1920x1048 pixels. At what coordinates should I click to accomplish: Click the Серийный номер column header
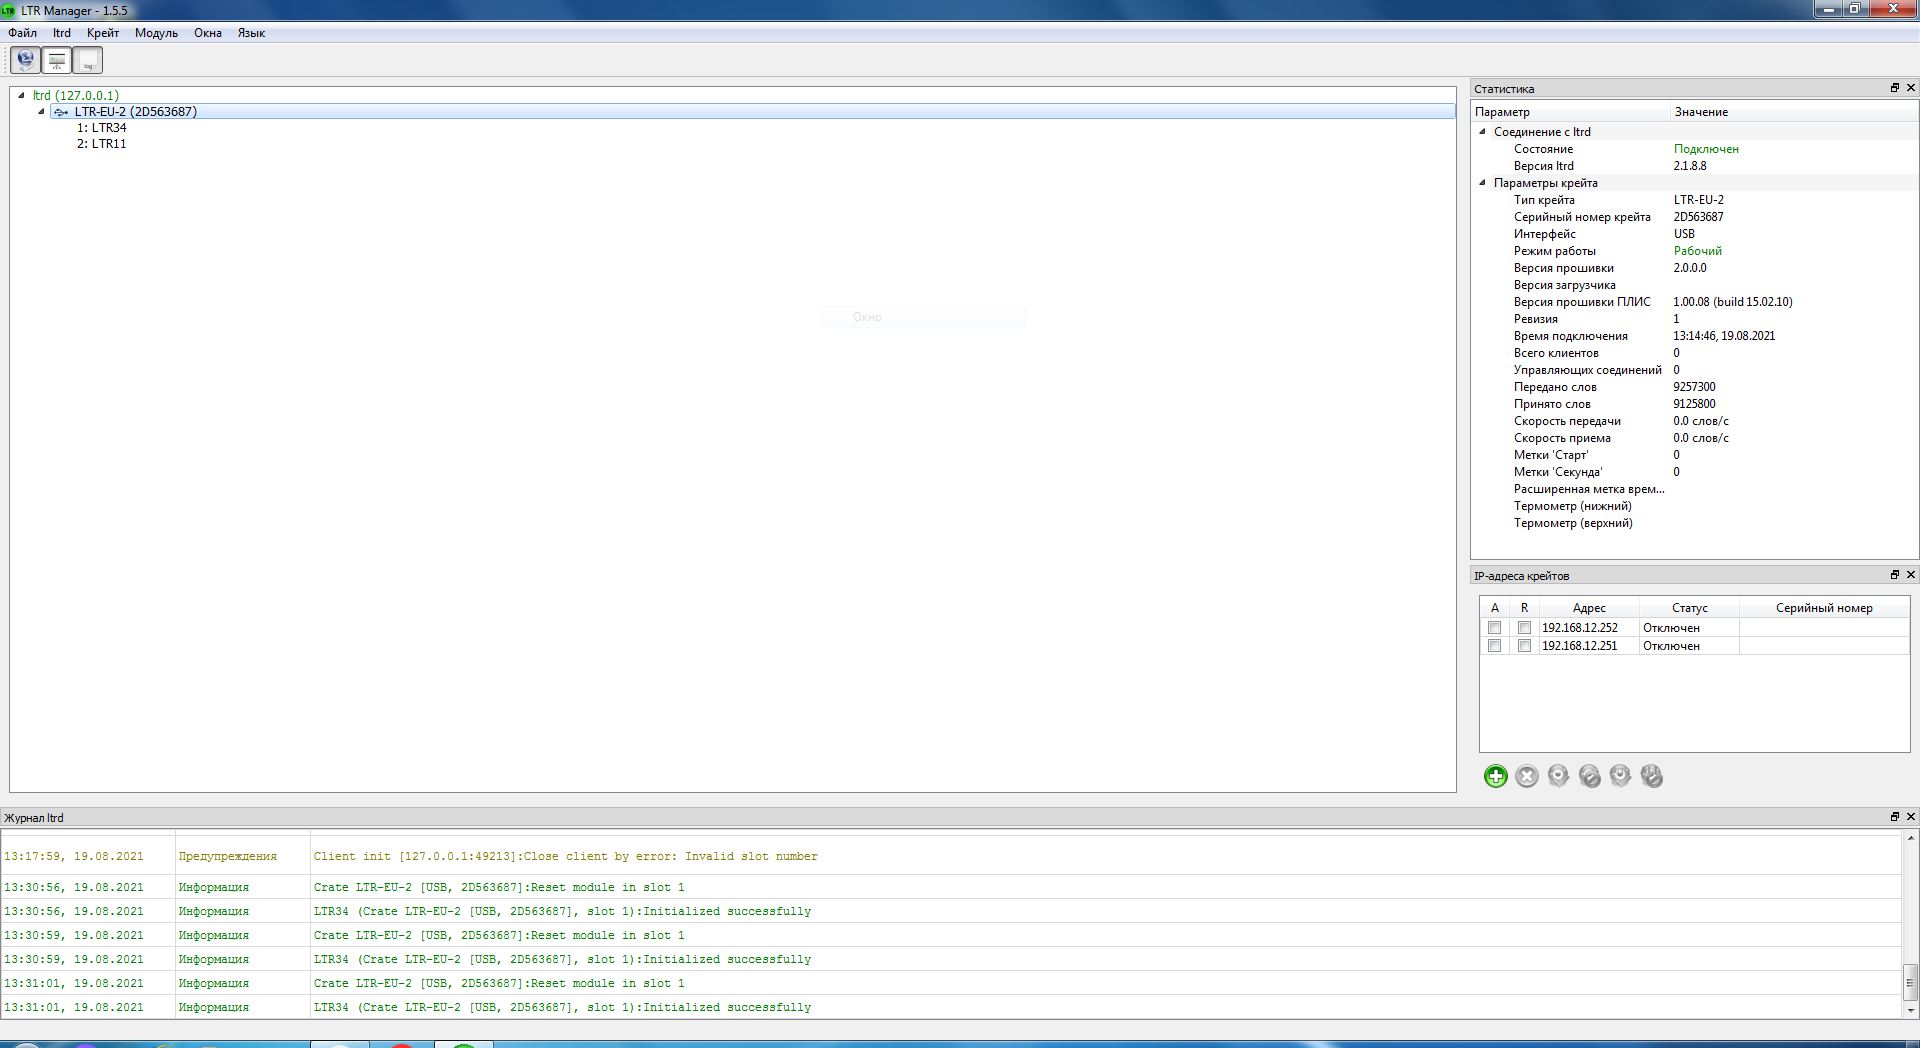tap(1824, 608)
